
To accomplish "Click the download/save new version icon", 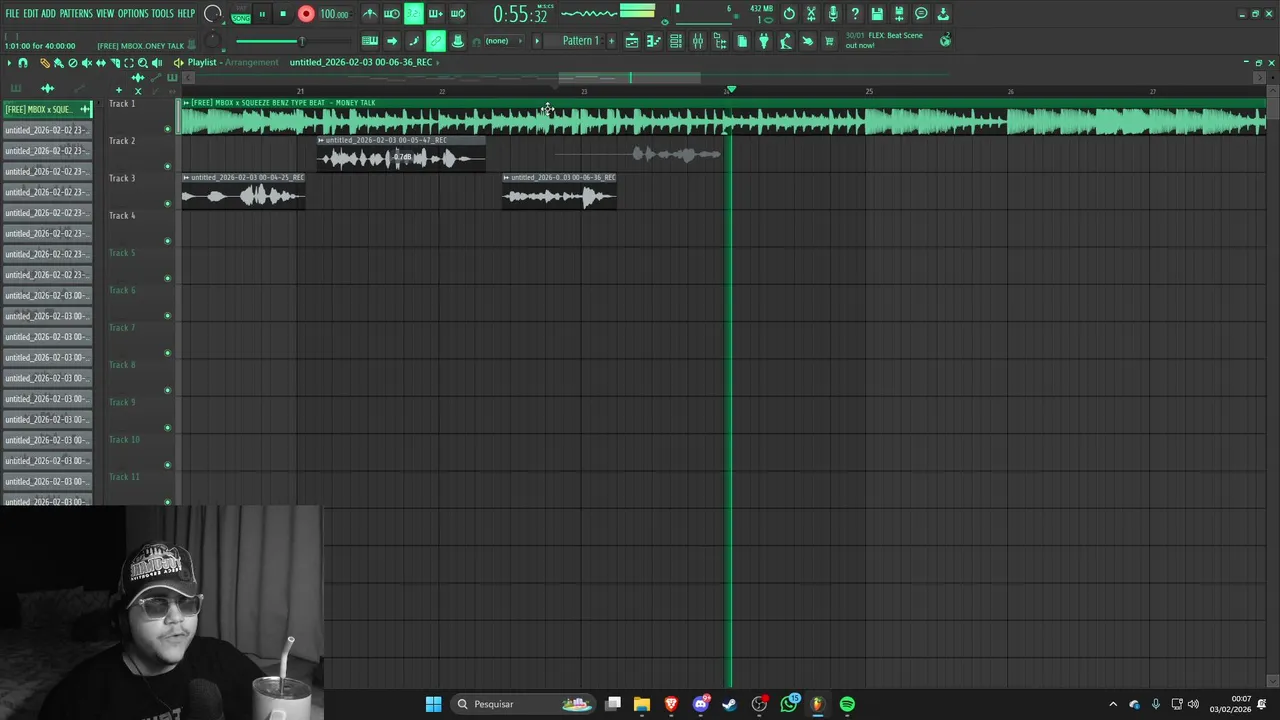I will pyautogui.click(x=943, y=14).
